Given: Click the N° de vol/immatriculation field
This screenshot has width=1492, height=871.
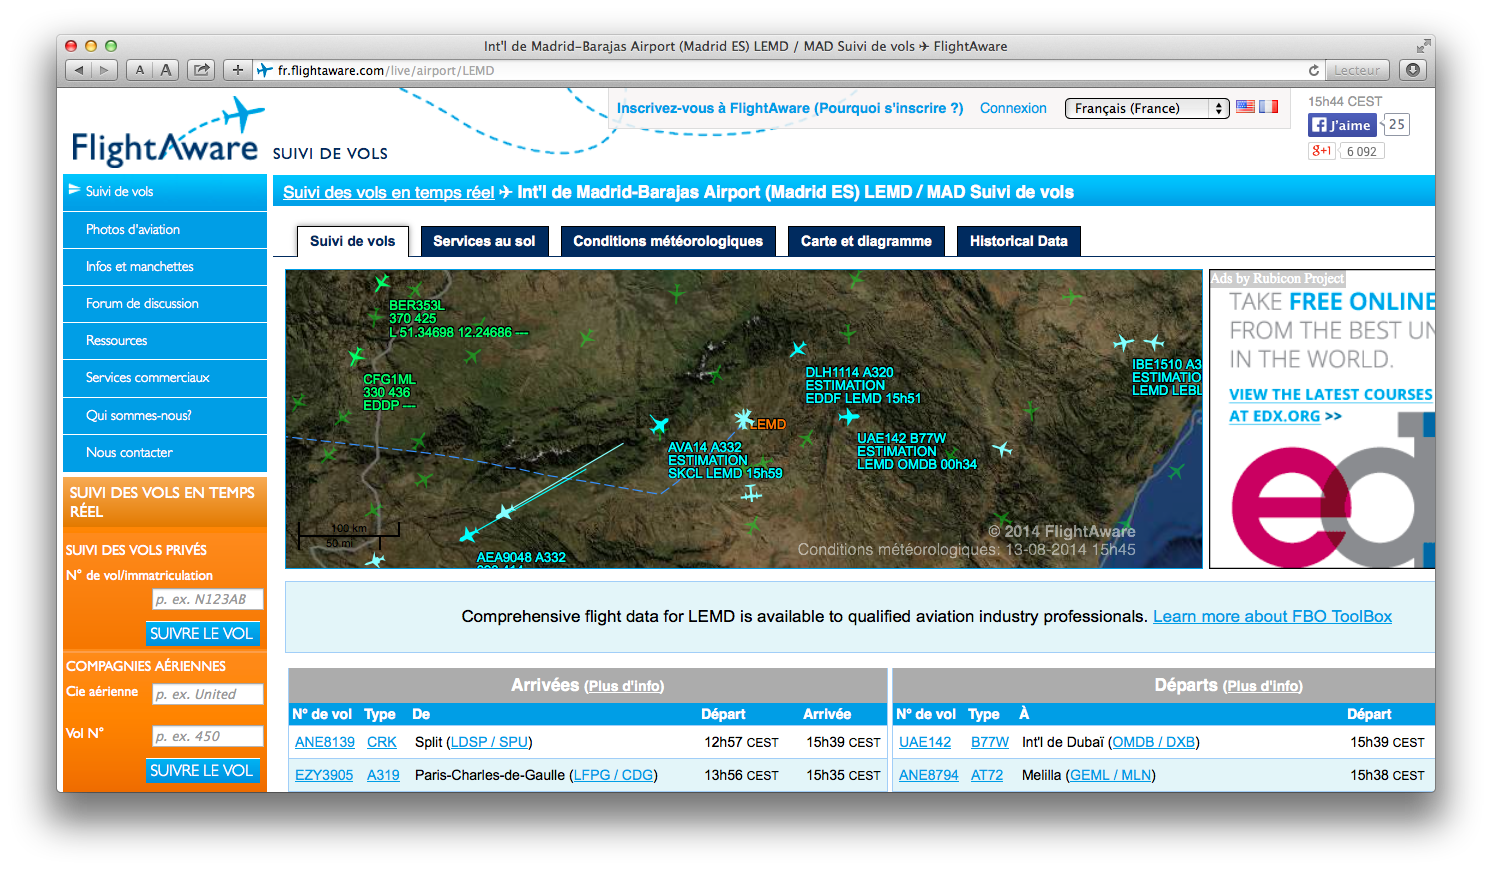Looking at the screenshot, I should pyautogui.click(x=207, y=599).
